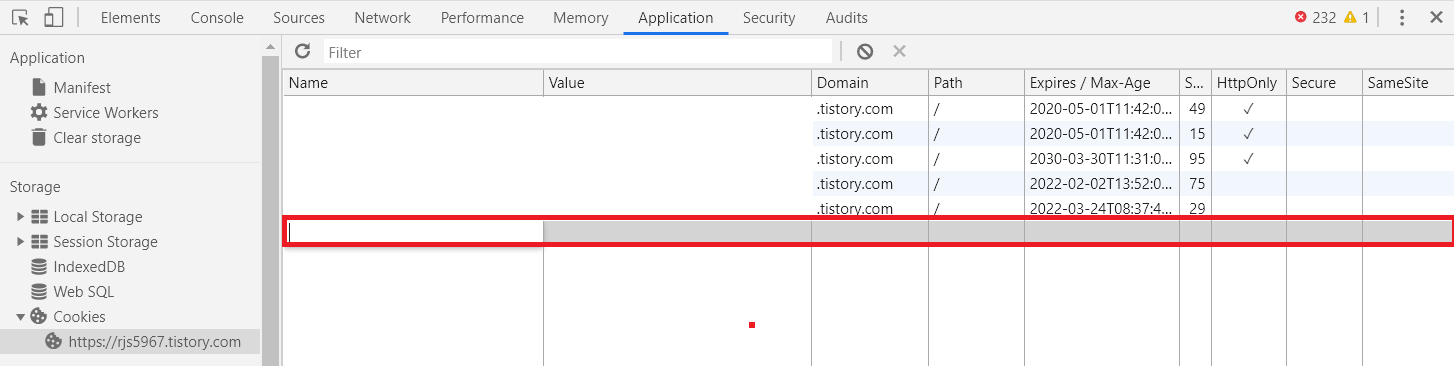The image size is (1454, 370).
Task: Sort cookies by HttpOnly column
Action: click(1249, 83)
